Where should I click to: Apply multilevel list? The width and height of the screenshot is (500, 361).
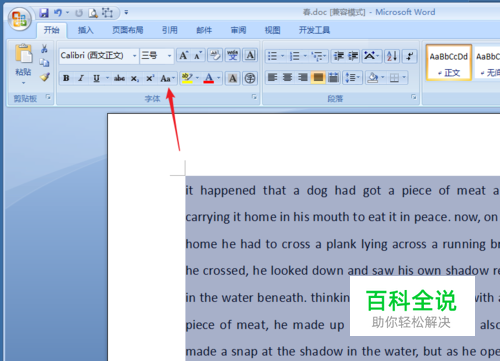(319, 56)
